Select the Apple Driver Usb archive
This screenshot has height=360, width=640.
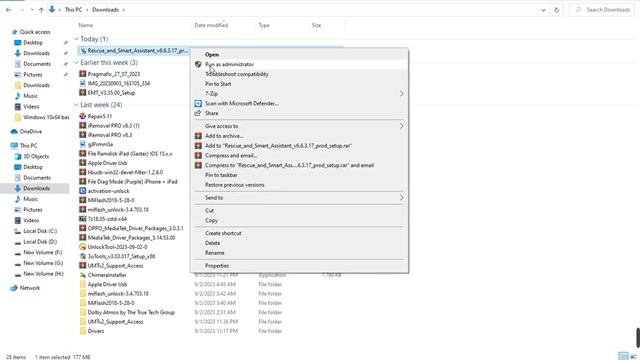coord(107,163)
